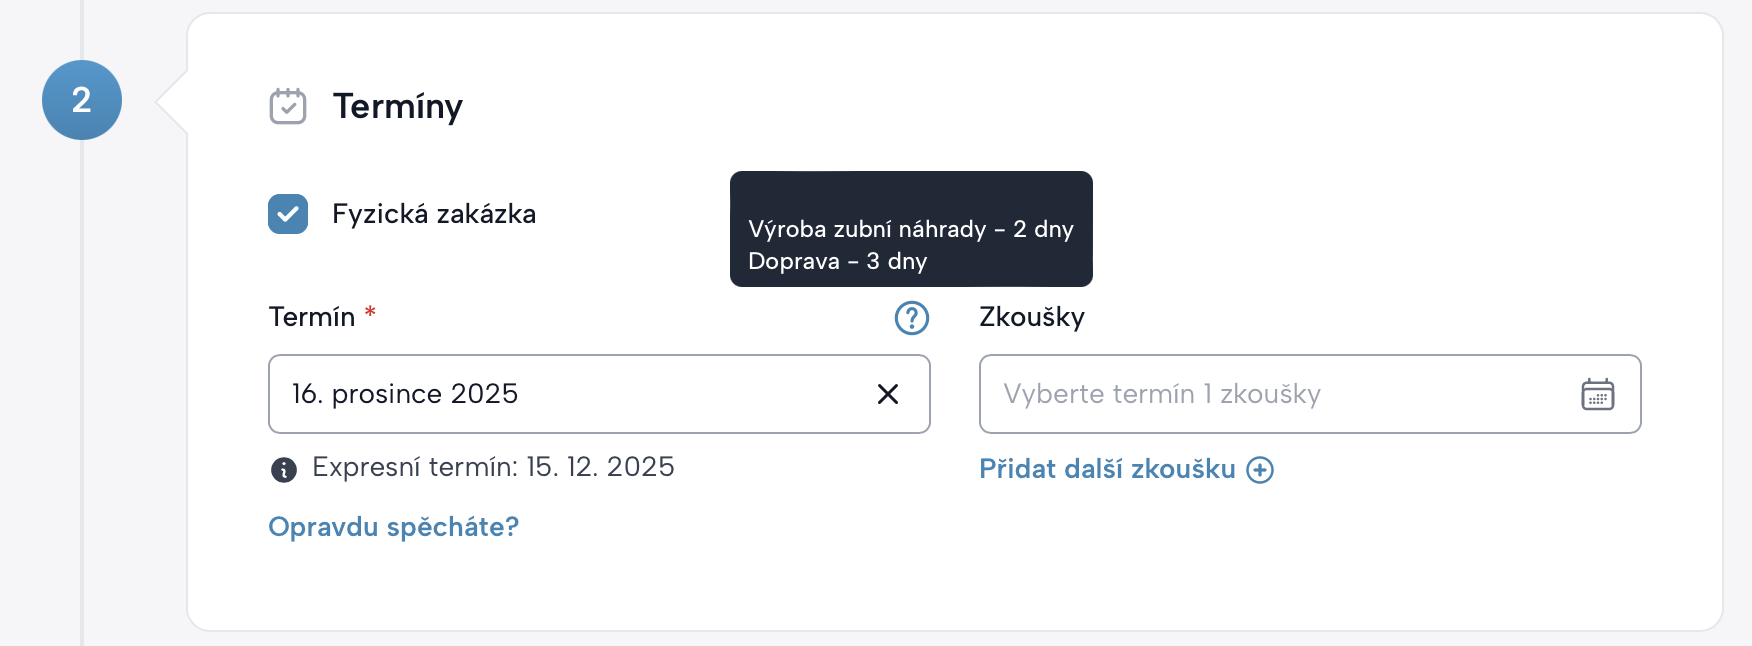Image resolution: width=1752 pixels, height=646 pixels.
Task: Click the Vyberte termín 1 zkoušky field
Action: pyautogui.click(x=1270, y=394)
